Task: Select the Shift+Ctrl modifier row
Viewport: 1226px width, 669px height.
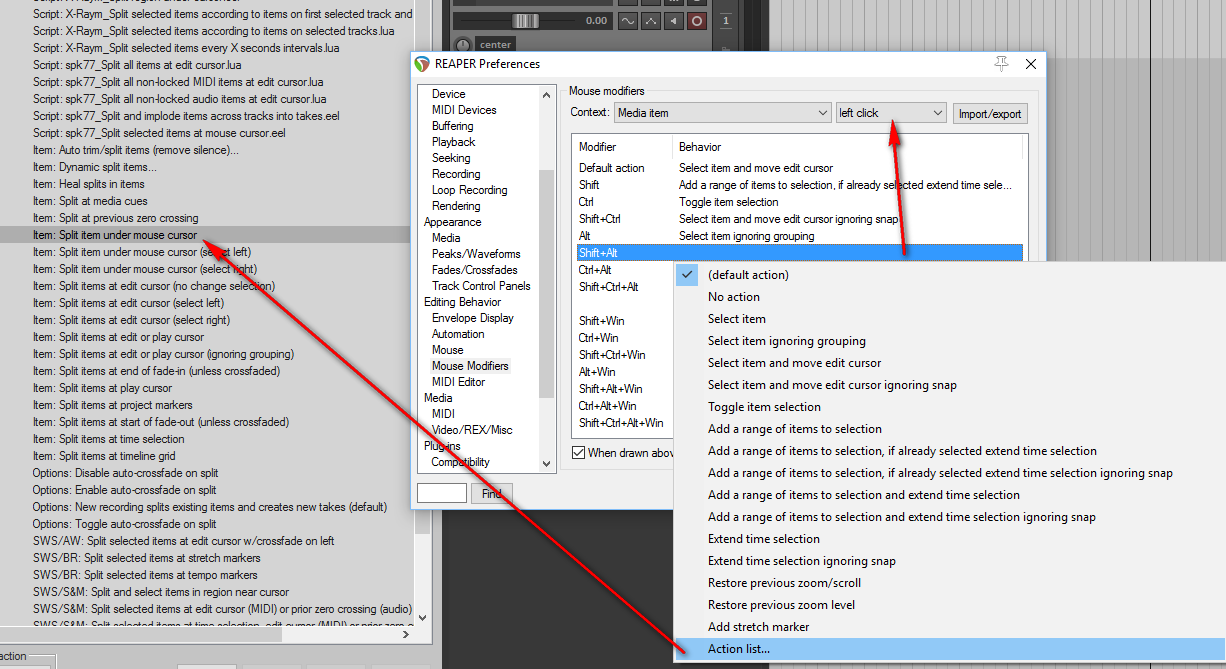Action: tap(800, 219)
